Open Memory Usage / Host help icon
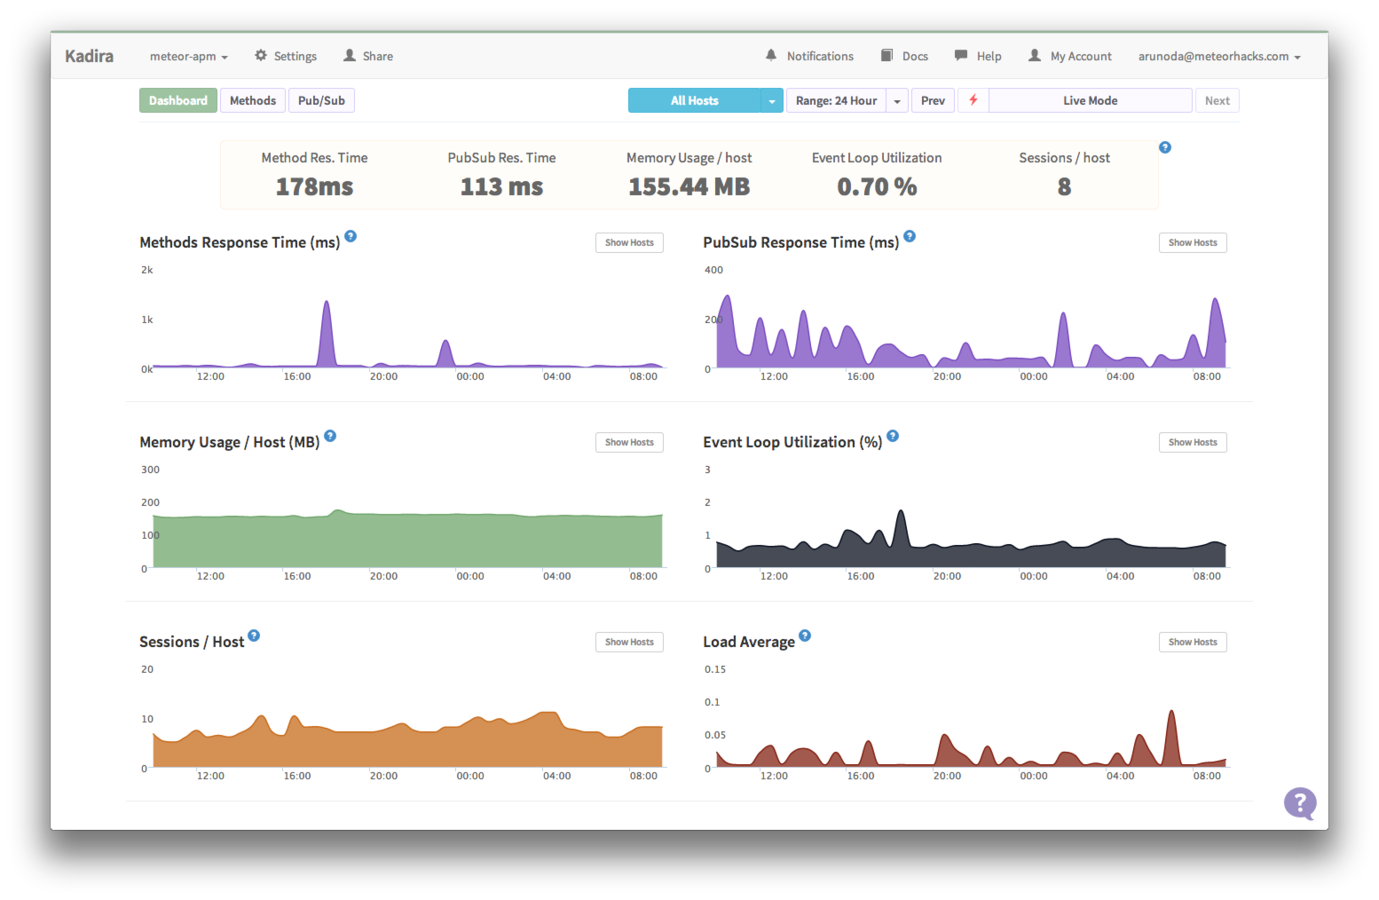Image resolution: width=1379 pixels, height=900 pixels. (330, 436)
